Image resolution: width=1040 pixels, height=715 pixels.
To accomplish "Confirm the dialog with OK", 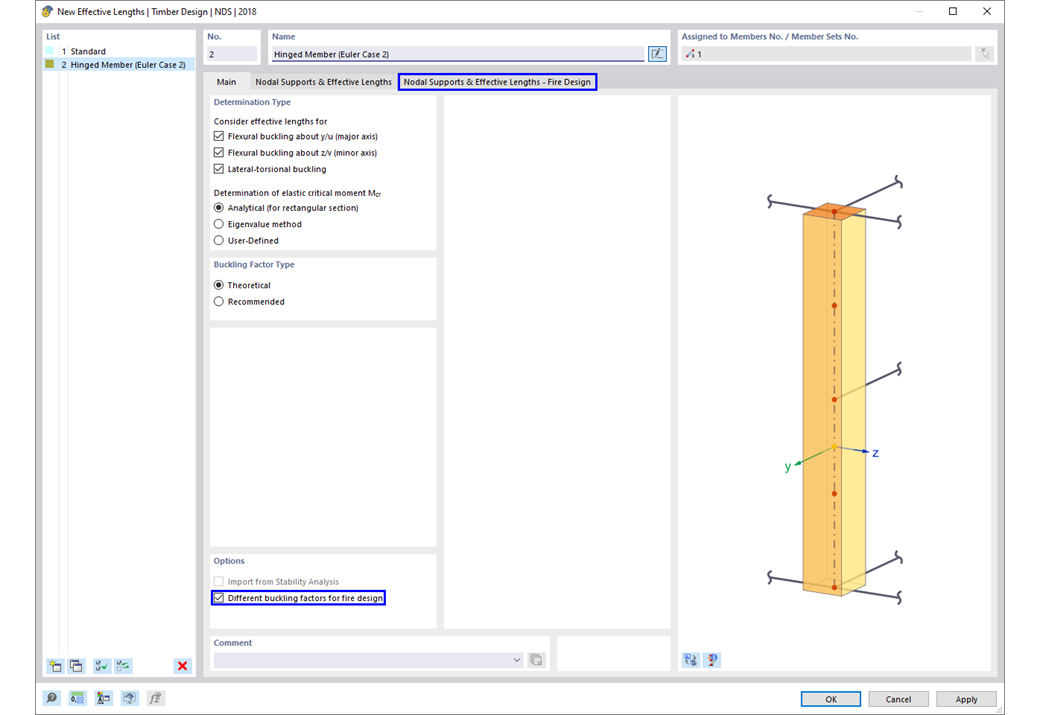I will 830,698.
